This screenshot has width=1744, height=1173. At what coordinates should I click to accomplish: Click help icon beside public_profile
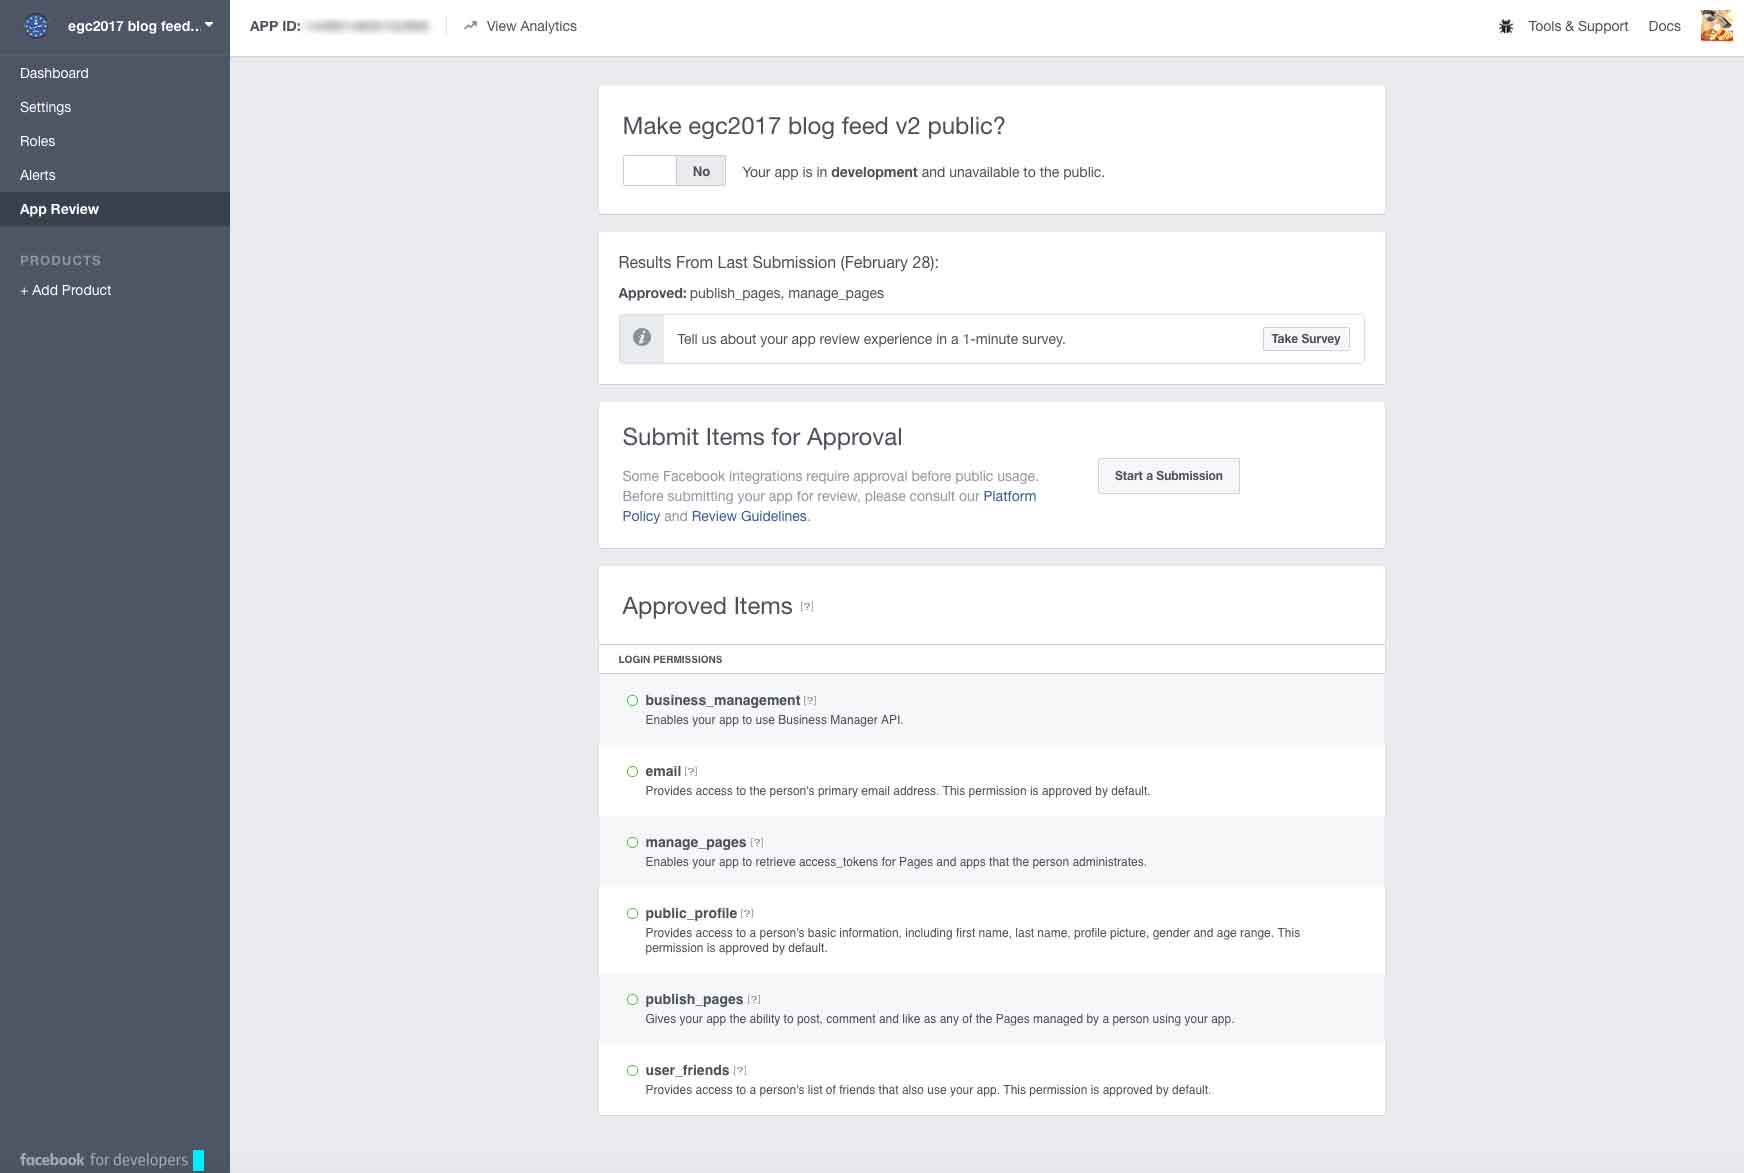[747, 913]
